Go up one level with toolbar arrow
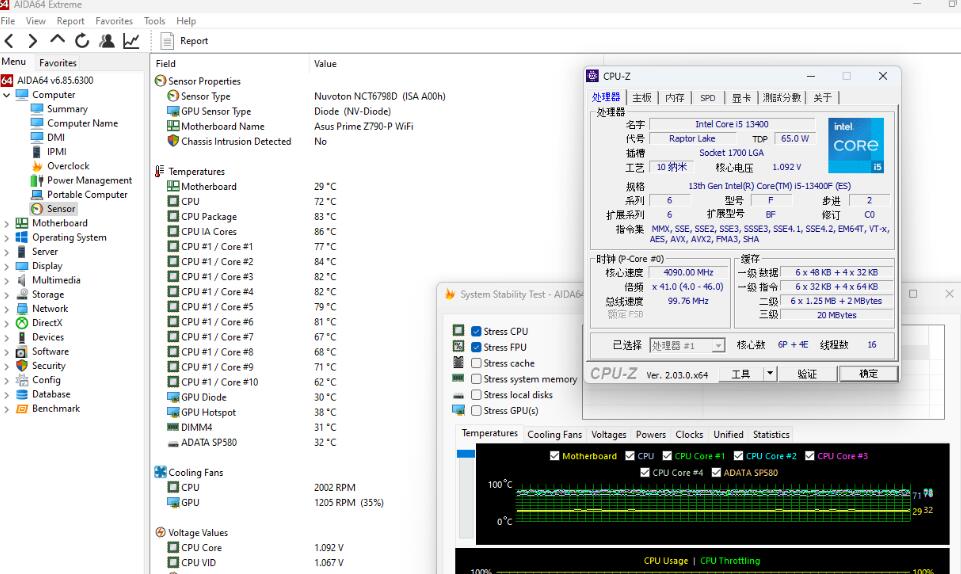 click(x=57, y=40)
